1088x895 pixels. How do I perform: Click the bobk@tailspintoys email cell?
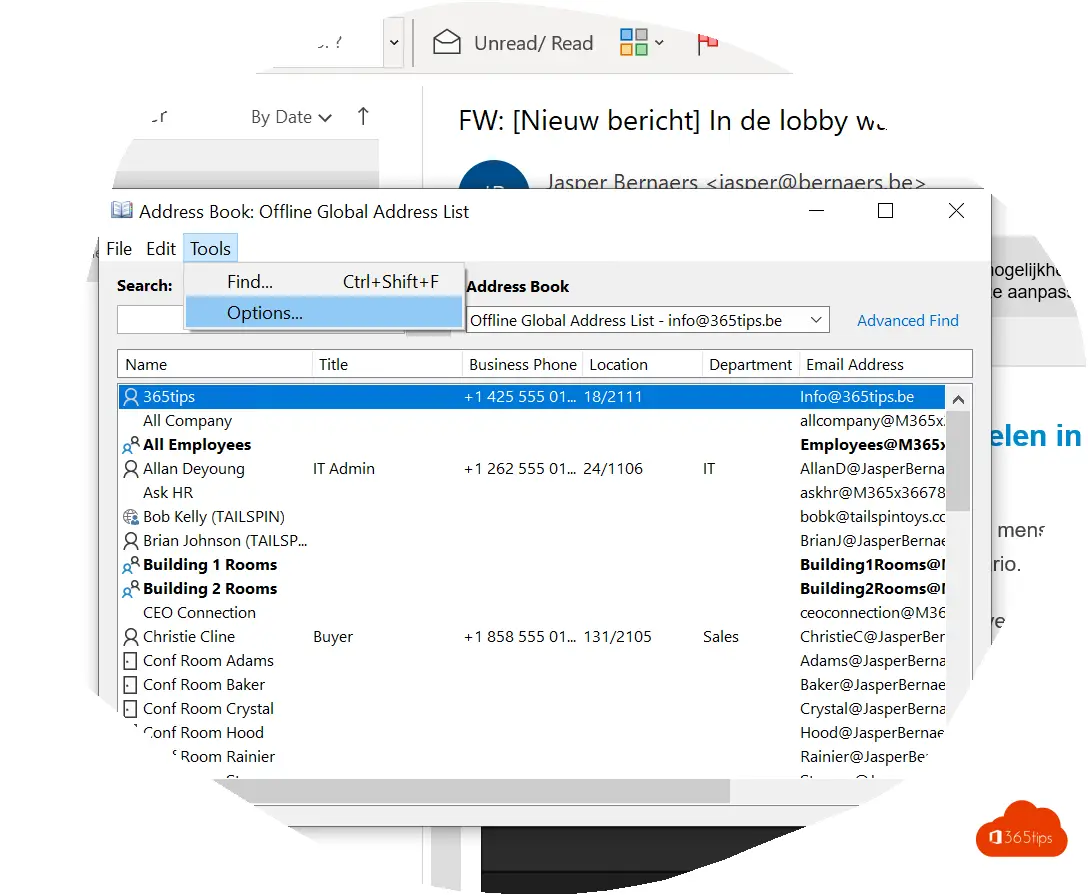tap(872, 517)
